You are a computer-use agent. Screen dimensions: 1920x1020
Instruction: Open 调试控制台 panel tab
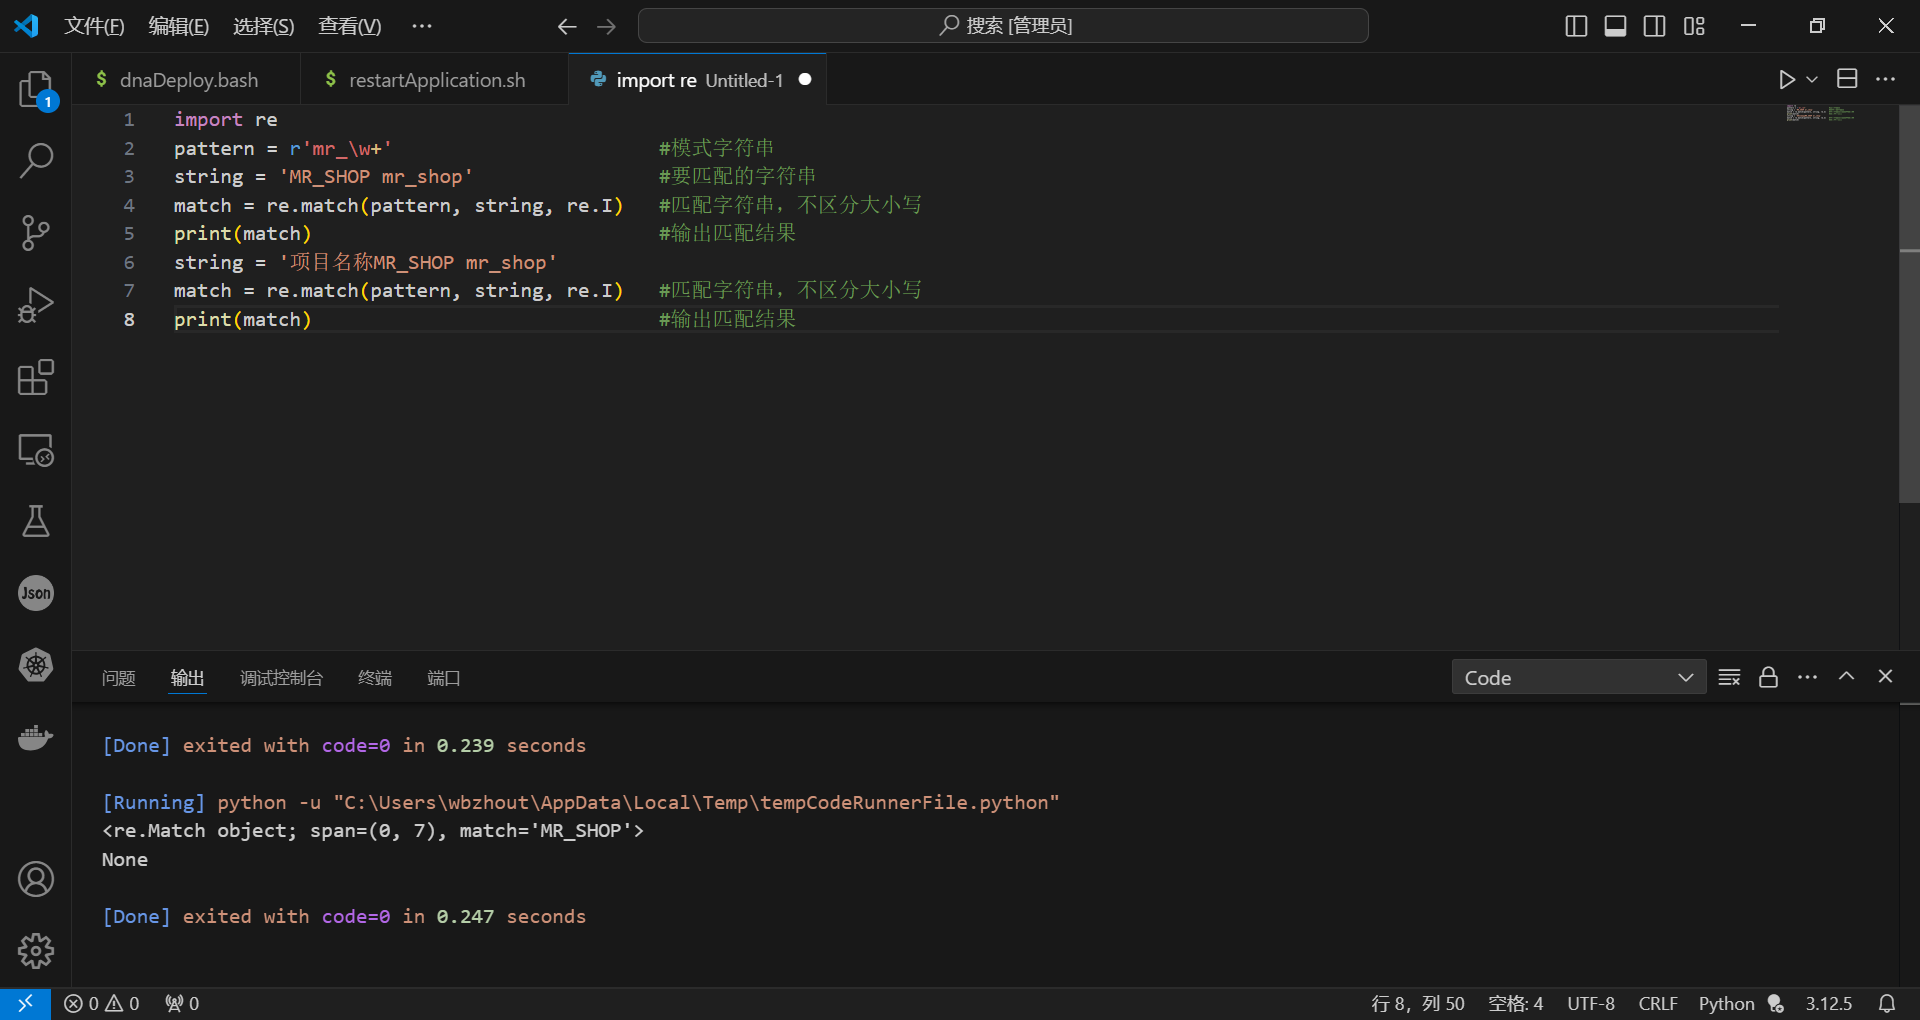tap(281, 678)
